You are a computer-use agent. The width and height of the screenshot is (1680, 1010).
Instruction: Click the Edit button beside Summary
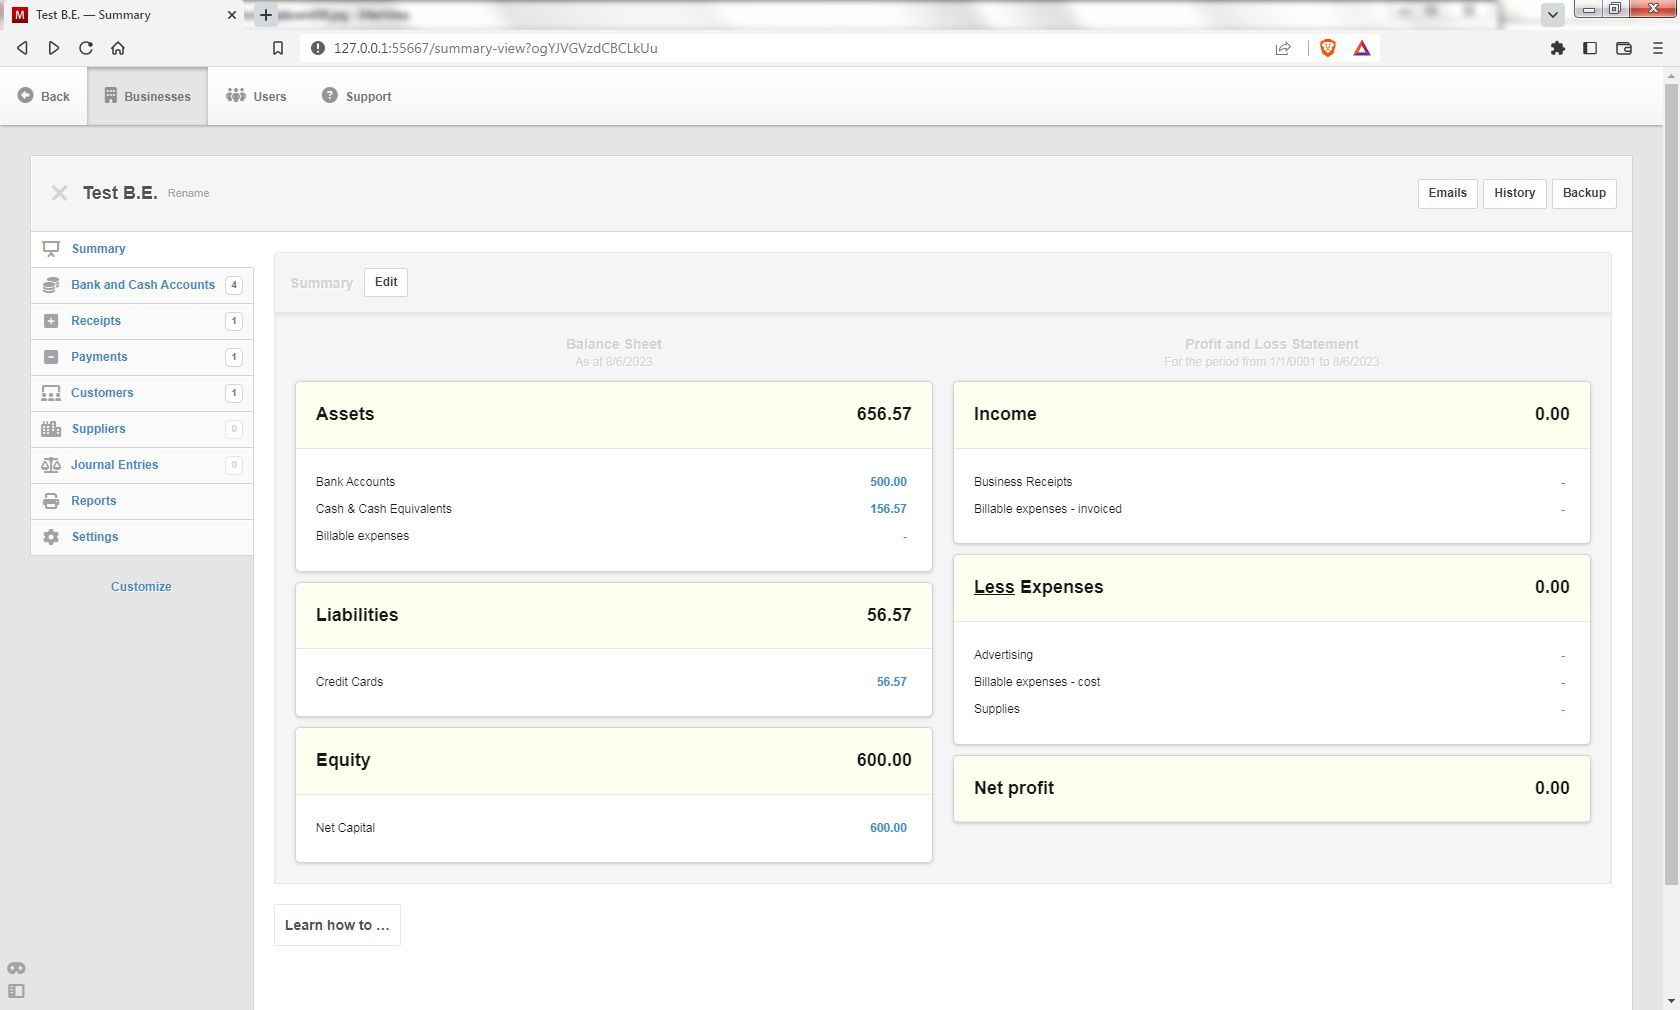(x=386, y=282)
